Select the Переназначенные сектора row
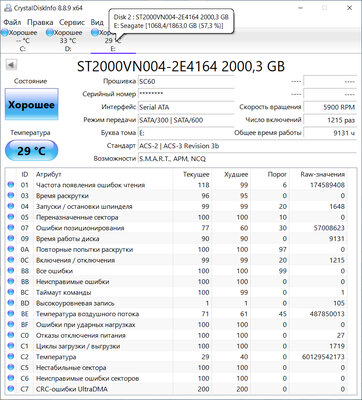362x400 pixels. tap(177, 217)
